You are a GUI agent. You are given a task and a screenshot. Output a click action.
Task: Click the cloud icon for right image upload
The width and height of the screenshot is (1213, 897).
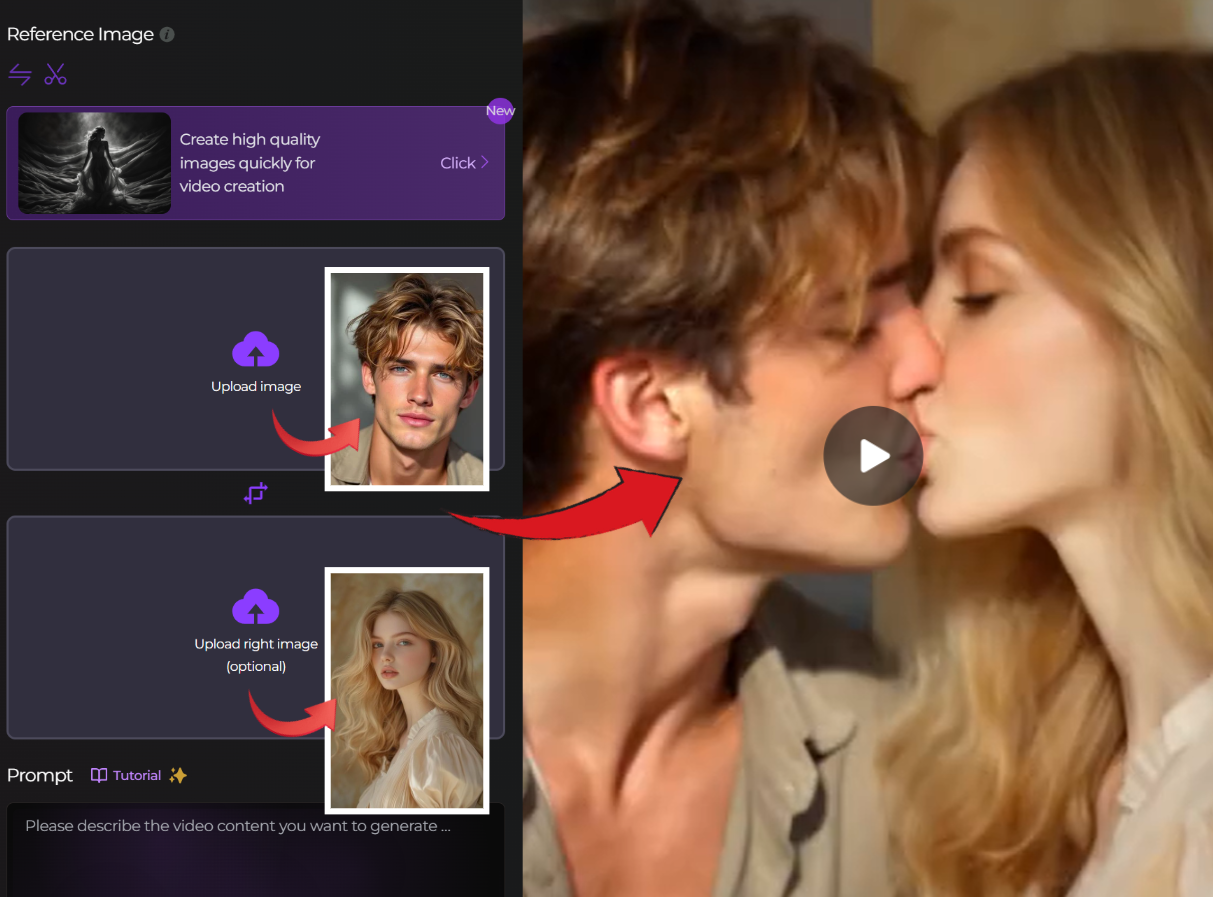tap(256, 607)
